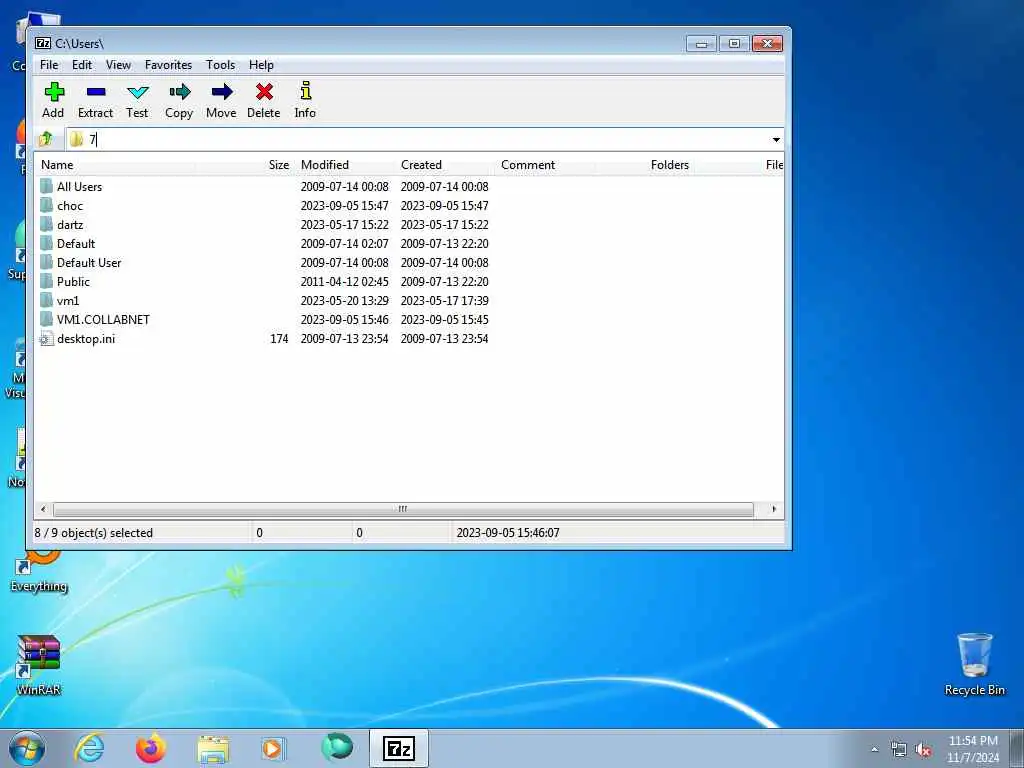
Task: Open the File menu
Action: 49,65
